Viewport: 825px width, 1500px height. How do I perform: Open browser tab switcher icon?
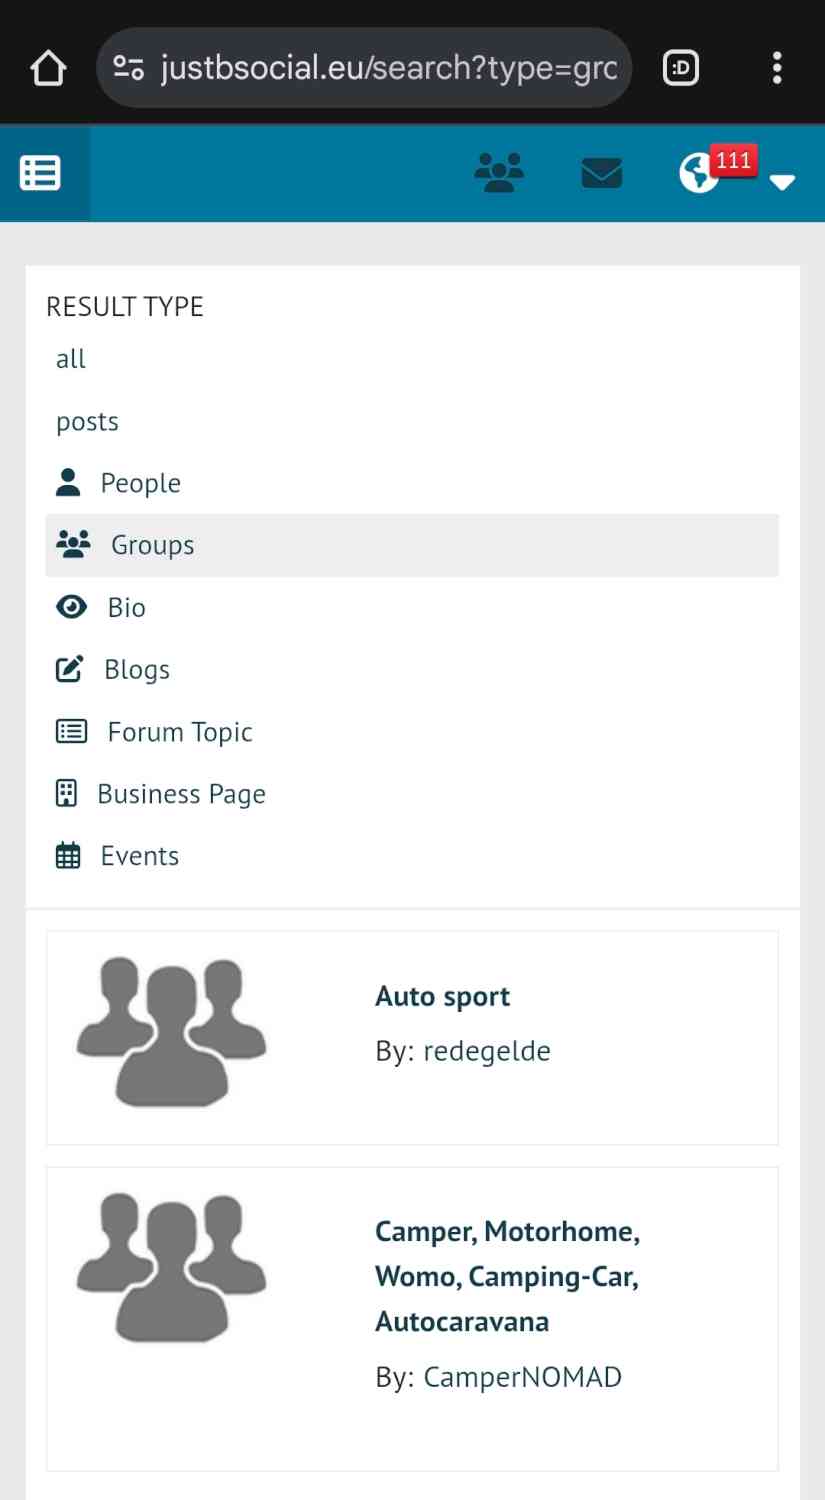tap(681, 69)
